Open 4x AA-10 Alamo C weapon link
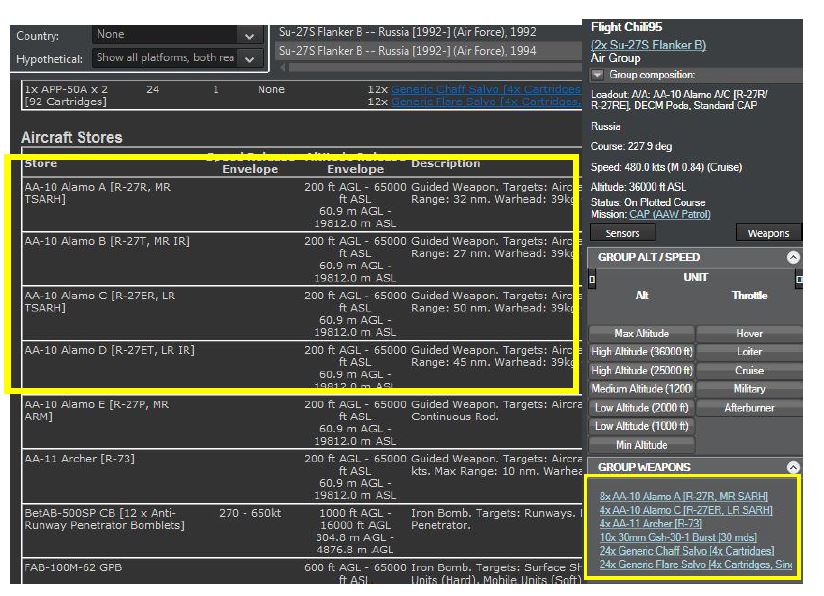The image size is (824, 596). [x=686, y=510]
